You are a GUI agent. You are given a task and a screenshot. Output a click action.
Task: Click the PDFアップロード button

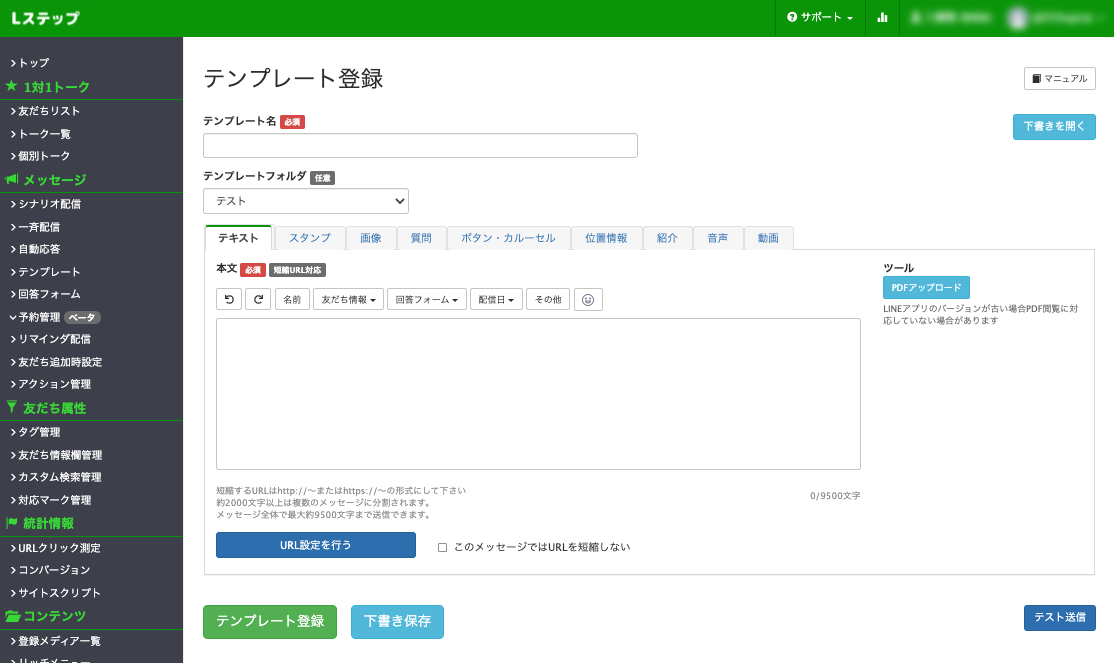pyautogui.click(x=925, y=287)
